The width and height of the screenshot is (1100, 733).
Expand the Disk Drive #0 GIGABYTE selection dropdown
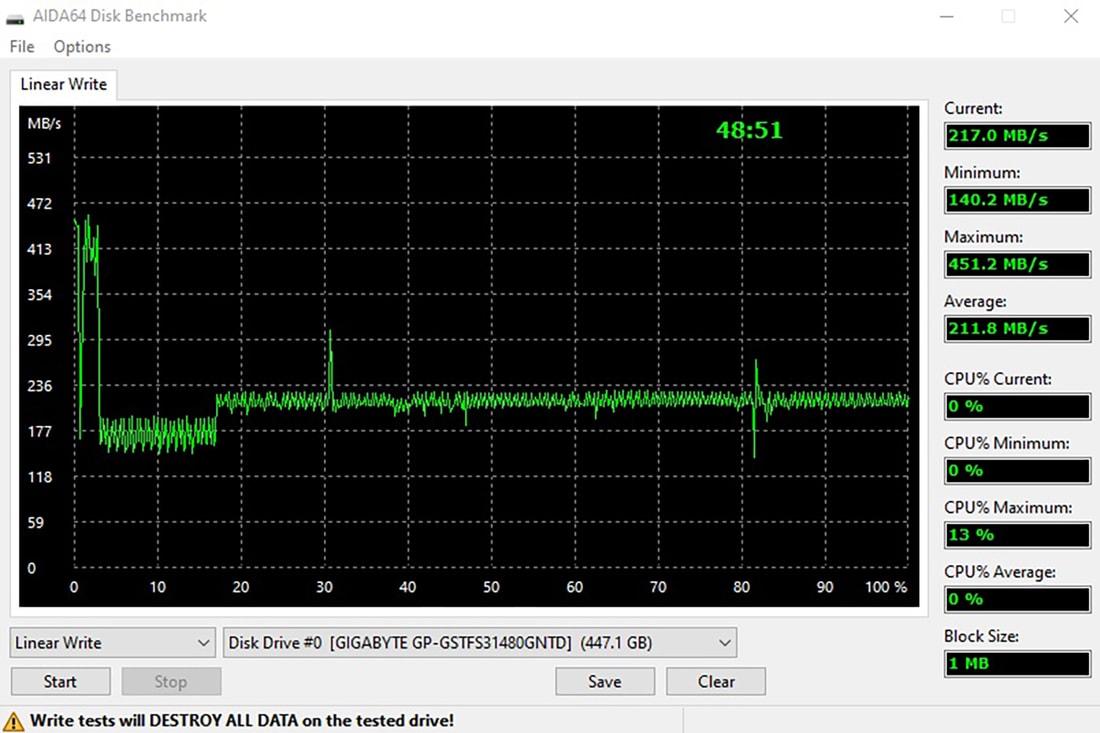480,643
